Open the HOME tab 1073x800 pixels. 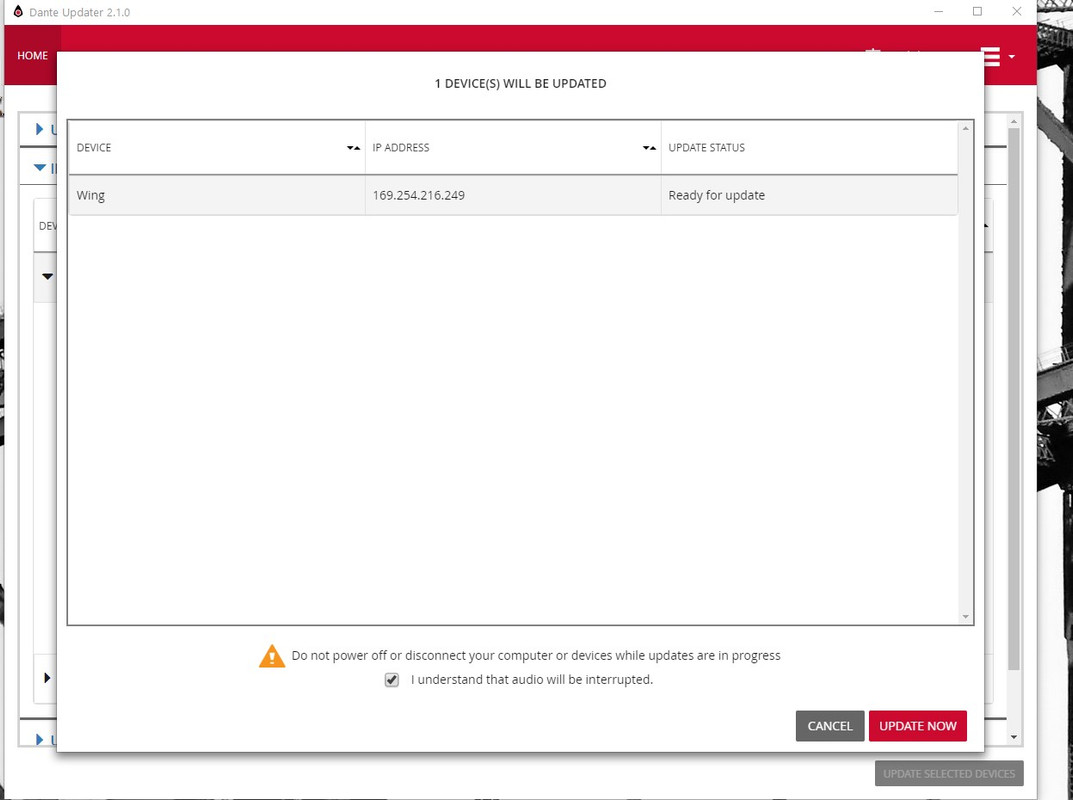tap(32, 55)
